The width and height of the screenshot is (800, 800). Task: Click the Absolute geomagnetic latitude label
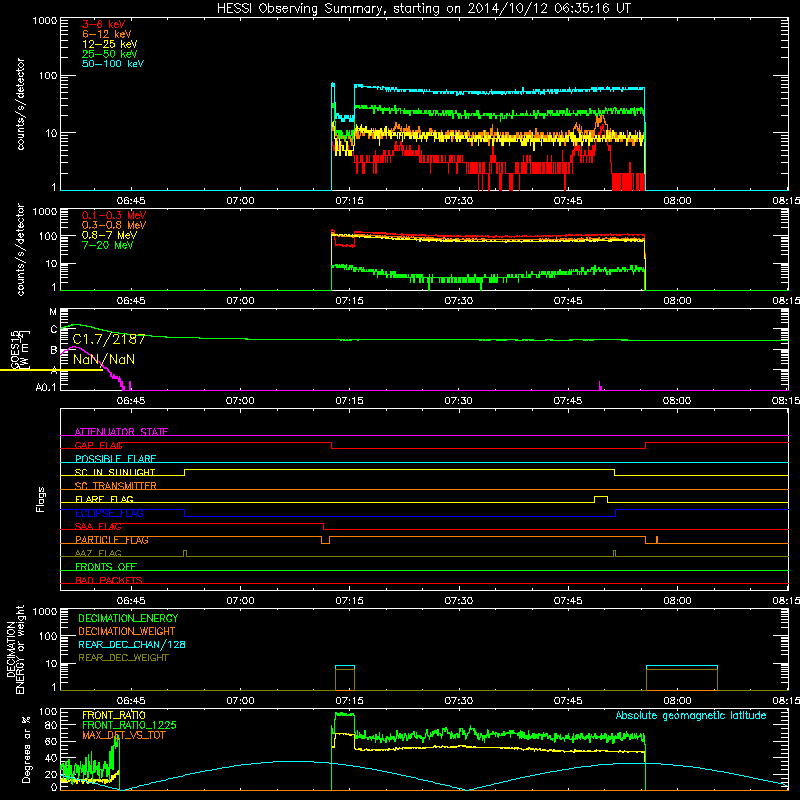(x=691, y=715)
